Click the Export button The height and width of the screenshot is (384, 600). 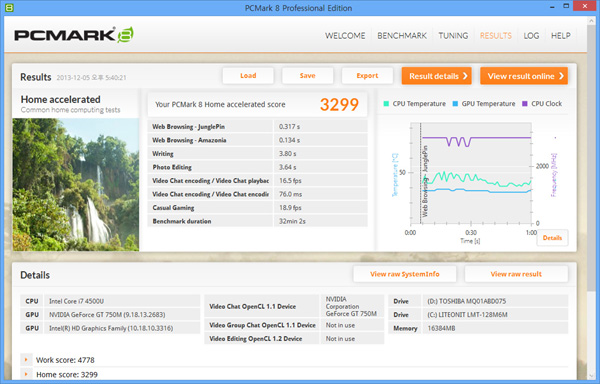(367, 76)
